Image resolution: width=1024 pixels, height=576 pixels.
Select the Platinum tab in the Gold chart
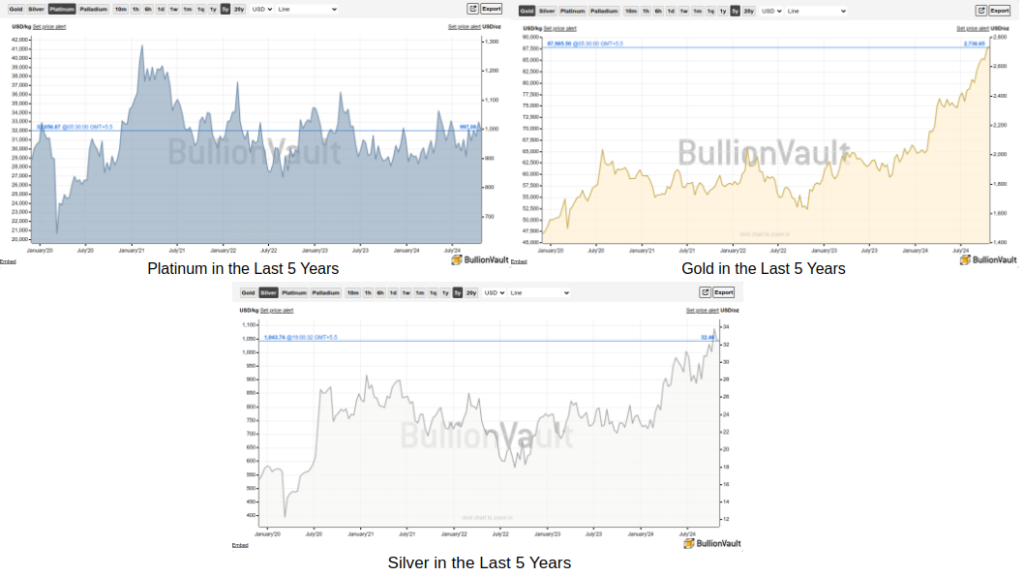pos(572,11)
